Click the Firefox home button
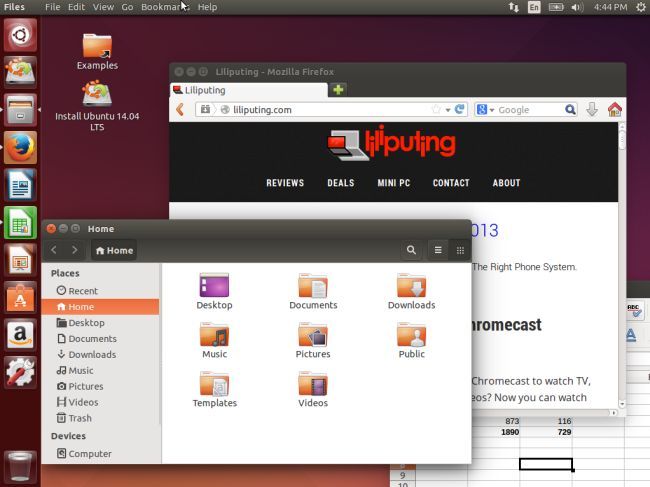This screenshot has height=487, width=650. (x=614, y=110)
